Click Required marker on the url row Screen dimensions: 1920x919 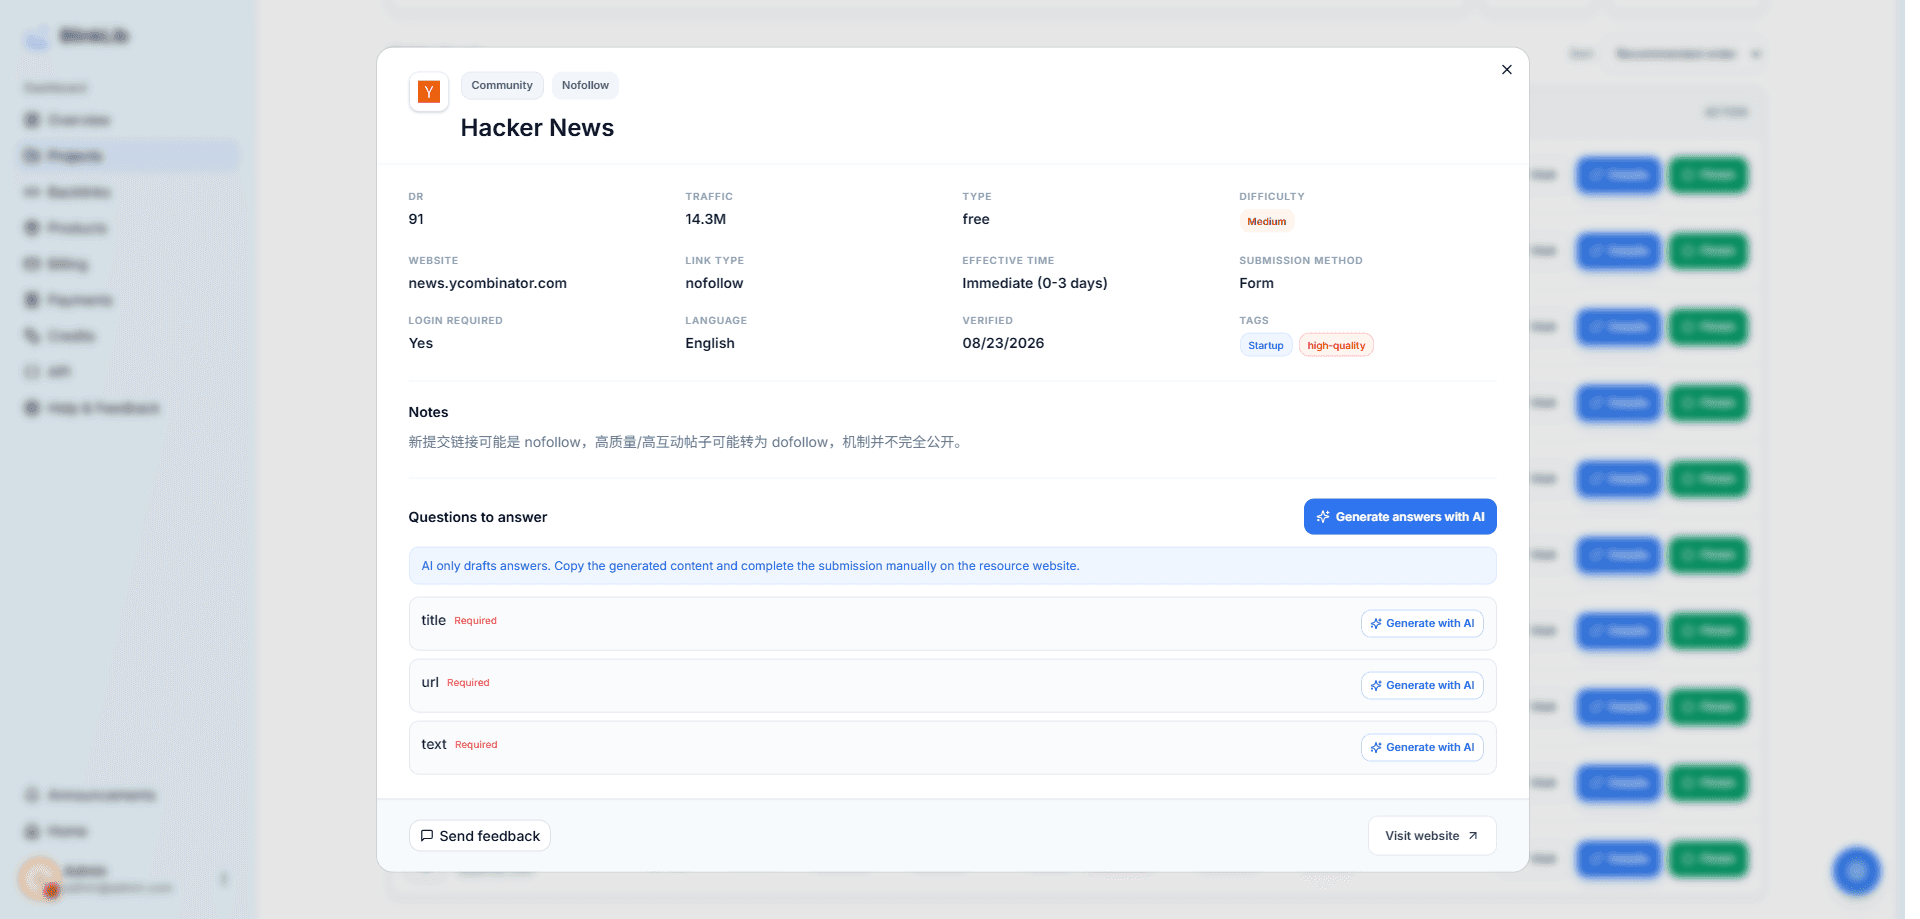(468, 683)
